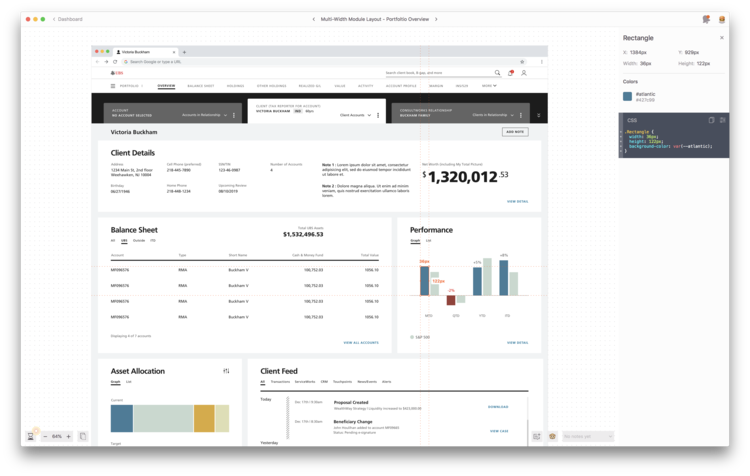Screen dimensions: 750x476
Task: Select the #atlantic color swatch
Action: pyautogui.click(x=628, y=96)
